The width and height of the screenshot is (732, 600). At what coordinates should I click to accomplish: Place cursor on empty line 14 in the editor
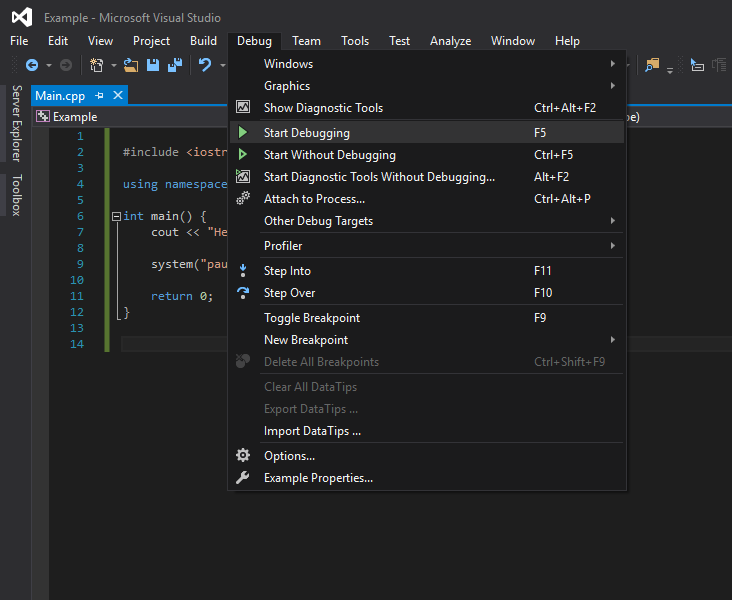[174, 344]
